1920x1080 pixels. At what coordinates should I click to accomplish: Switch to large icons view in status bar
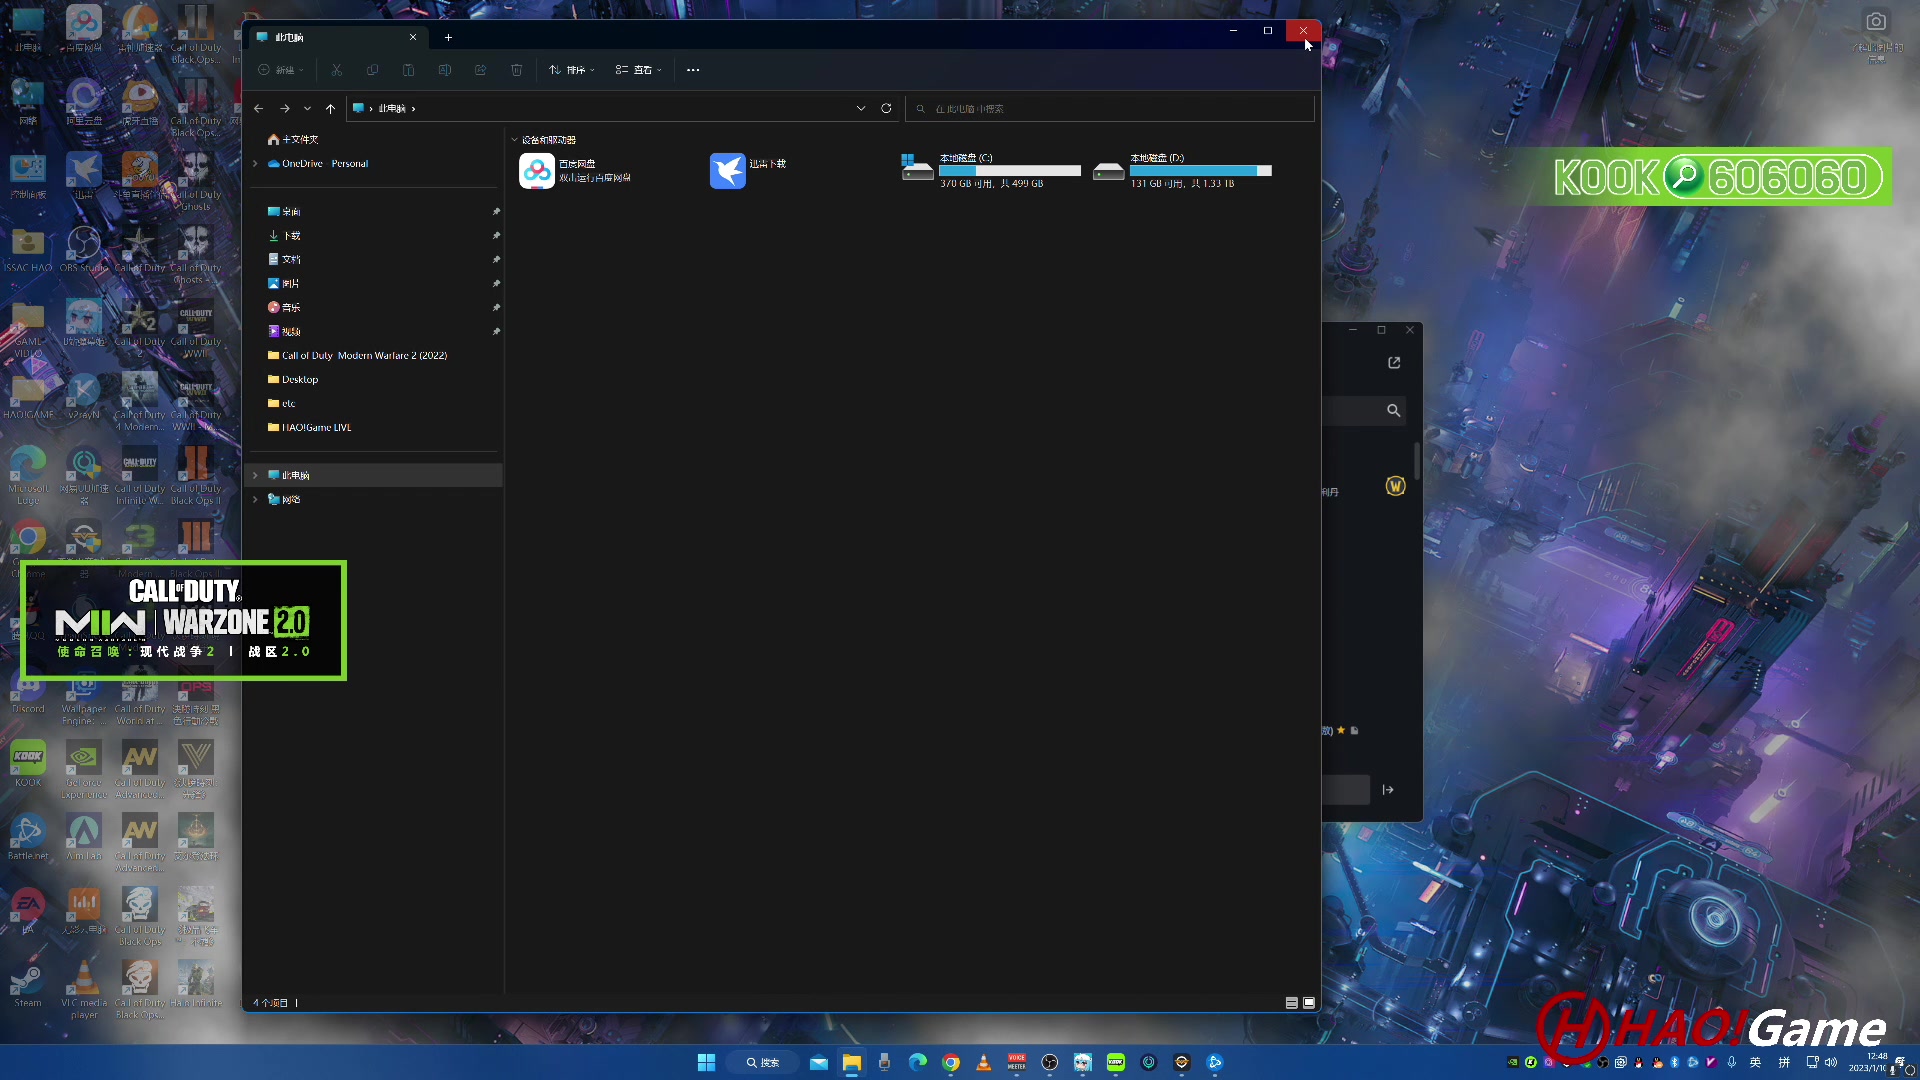(1309, 1003)
